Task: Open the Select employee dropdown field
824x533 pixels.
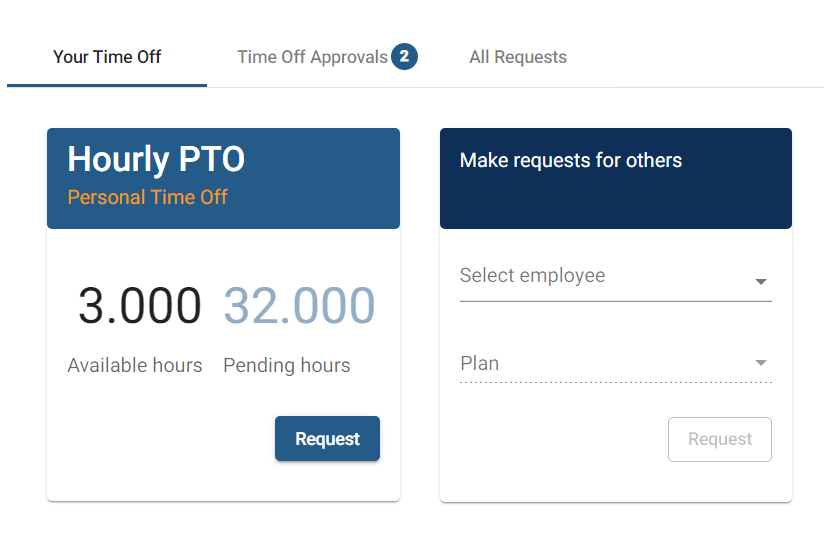Action: (600, 276)
